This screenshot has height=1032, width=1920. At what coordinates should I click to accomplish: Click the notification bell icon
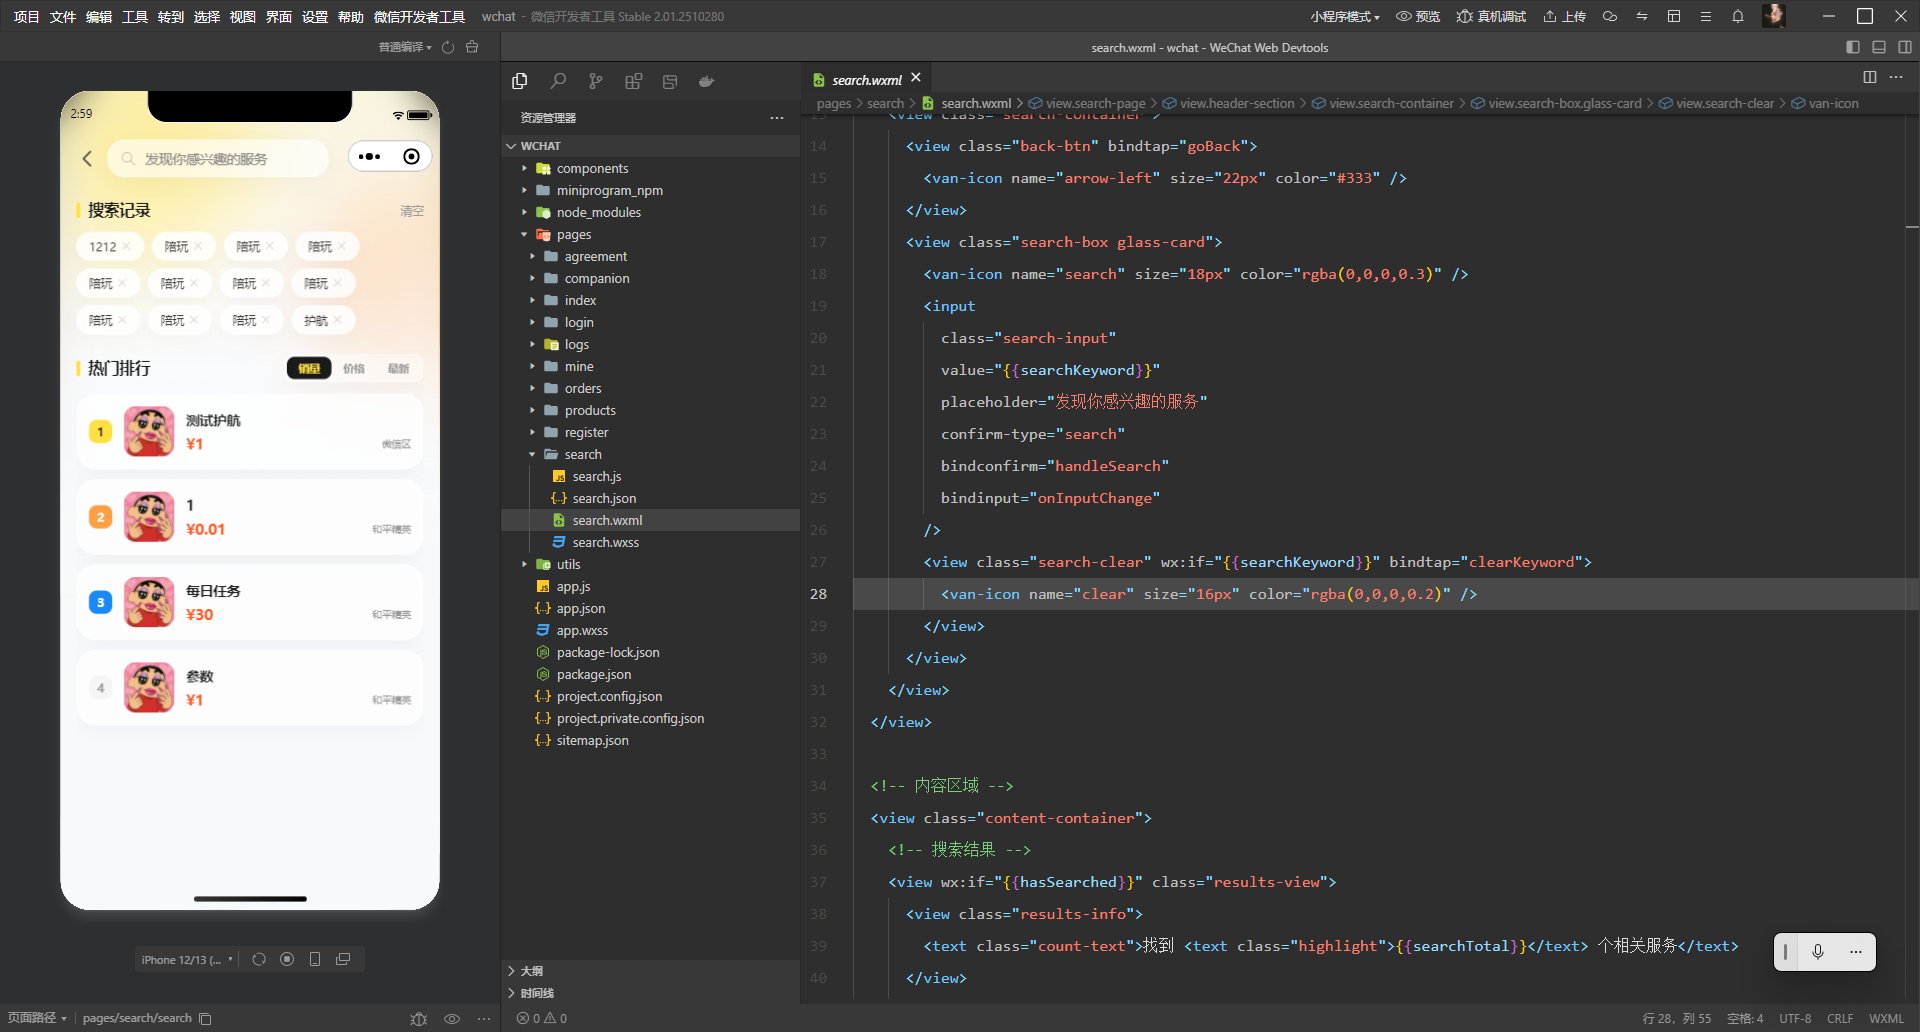click(1738, 16)
